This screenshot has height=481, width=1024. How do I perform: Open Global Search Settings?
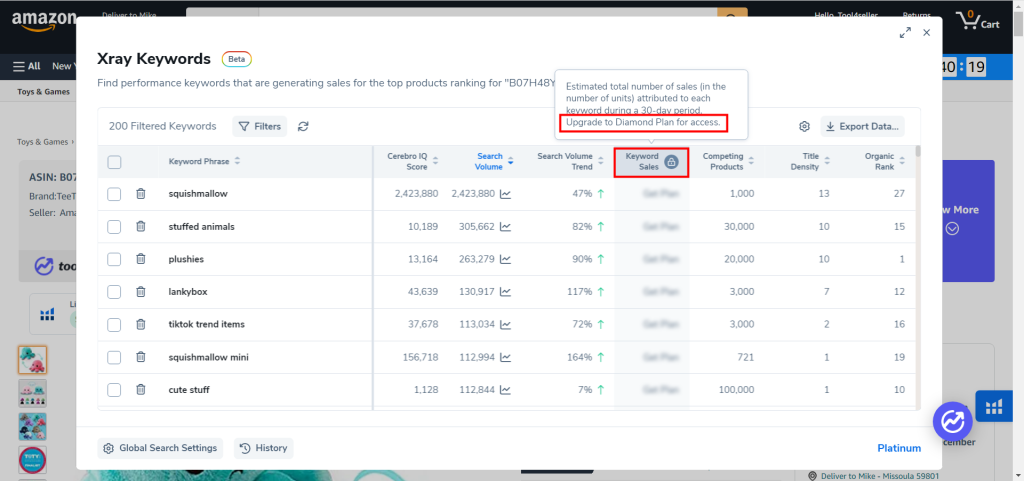pyautogui.click(x=161, y=448)
